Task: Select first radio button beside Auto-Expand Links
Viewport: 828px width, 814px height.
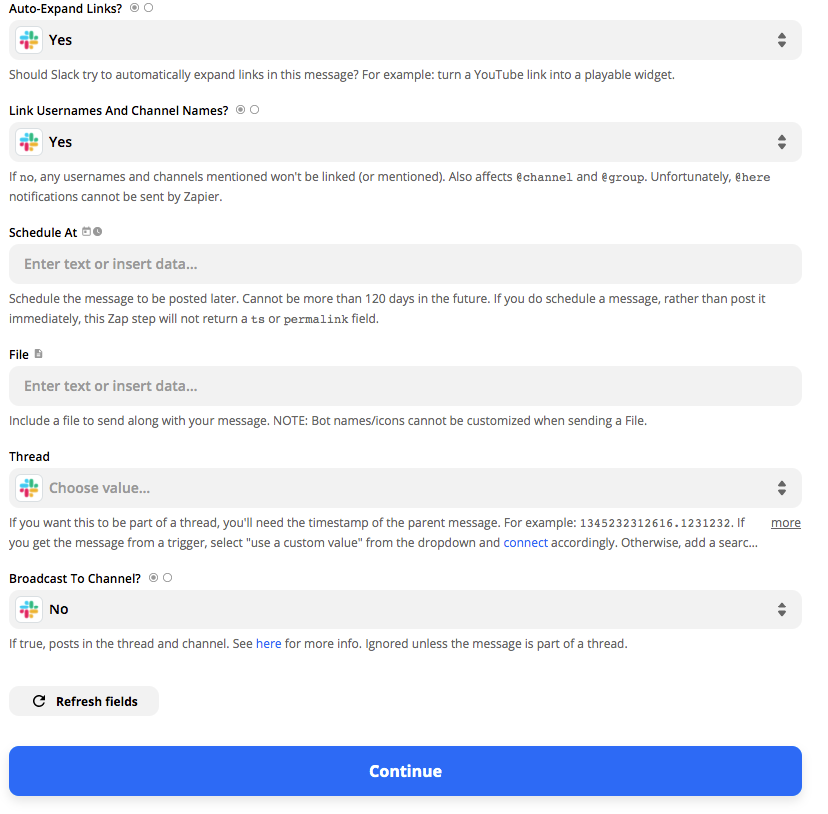Action: pos(135,8)
